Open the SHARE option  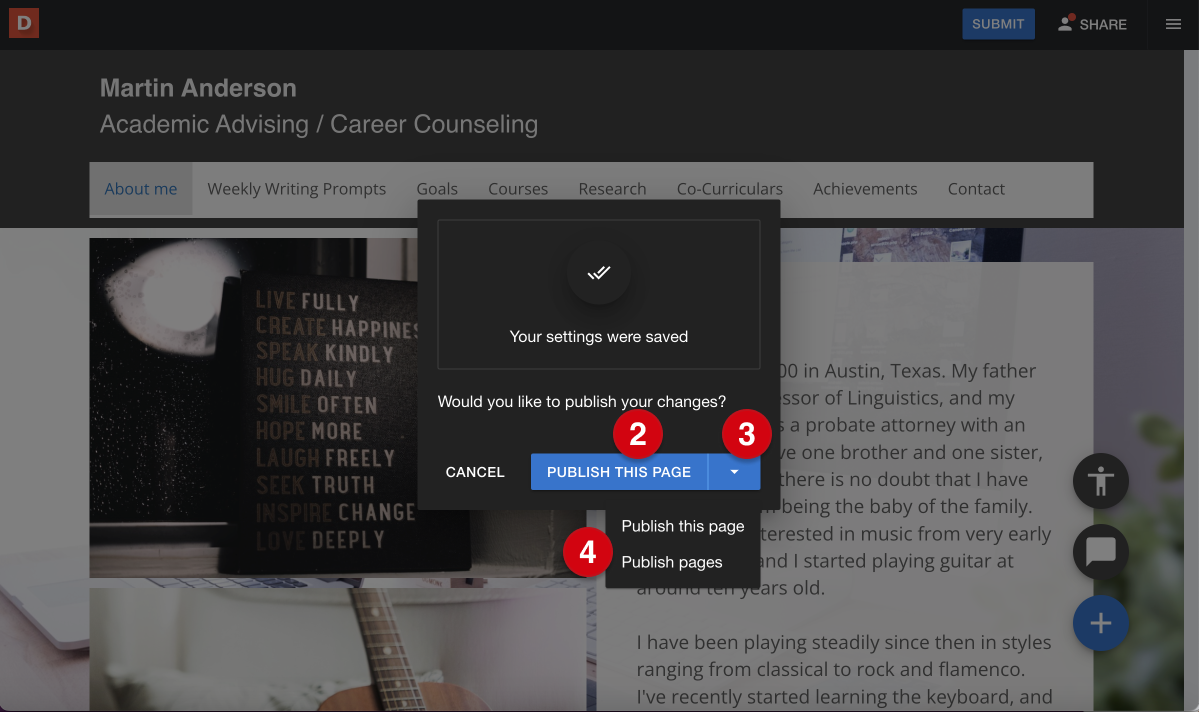point(1092,24)
